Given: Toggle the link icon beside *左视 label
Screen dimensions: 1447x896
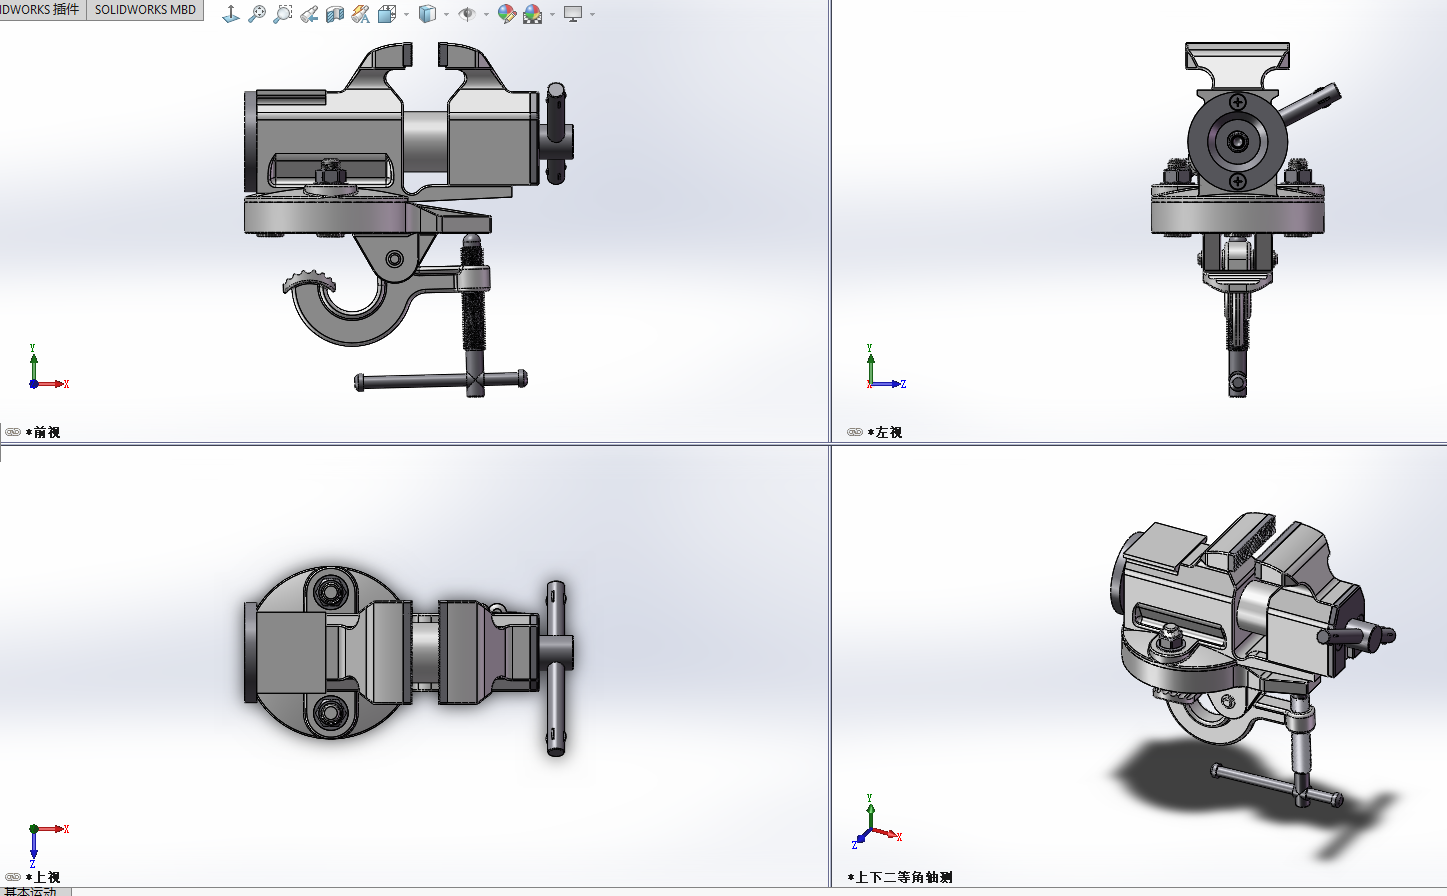Looking at the screenshot, I should click(x=855, y=432).
